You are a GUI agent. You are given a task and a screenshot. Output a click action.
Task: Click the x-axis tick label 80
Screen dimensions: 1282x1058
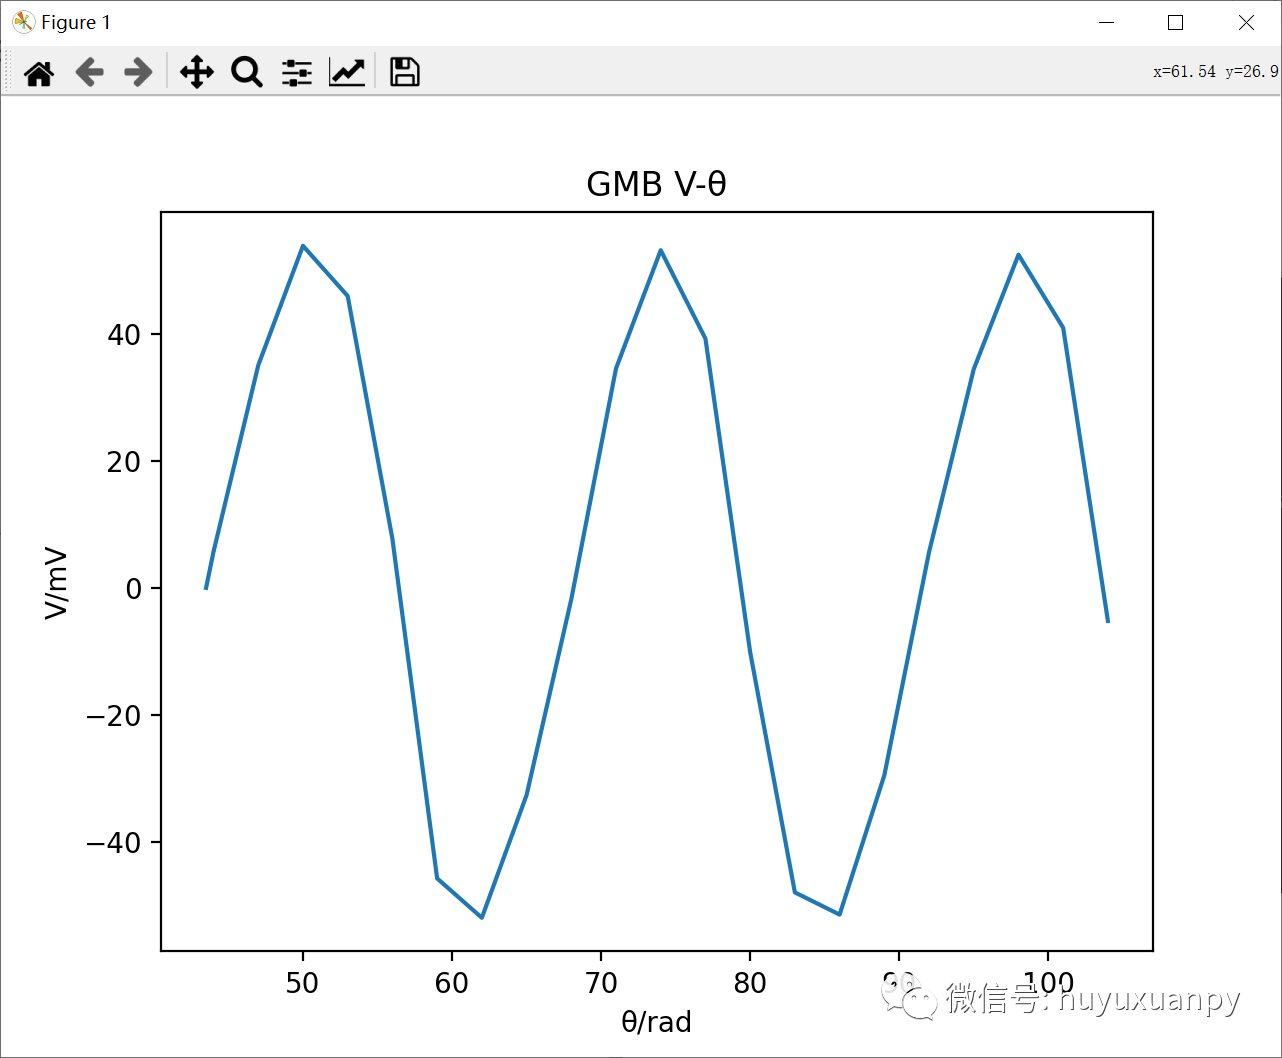click(750, 983)
